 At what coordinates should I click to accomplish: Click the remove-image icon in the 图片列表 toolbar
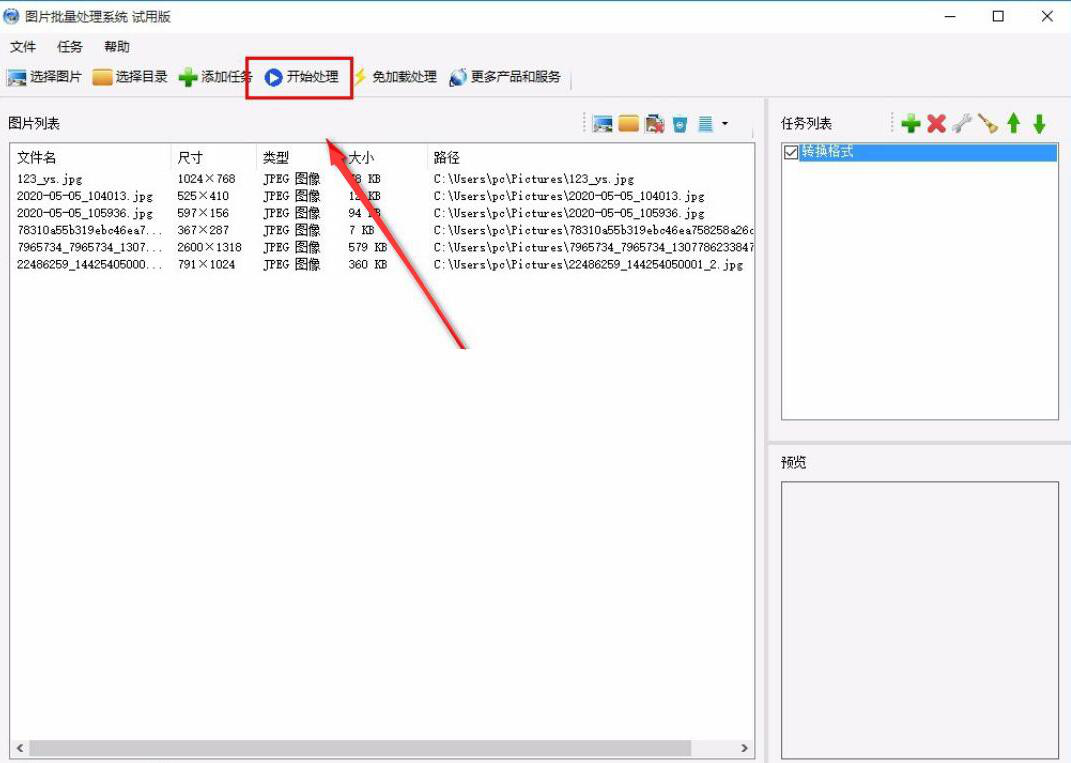tap(654, 124)
